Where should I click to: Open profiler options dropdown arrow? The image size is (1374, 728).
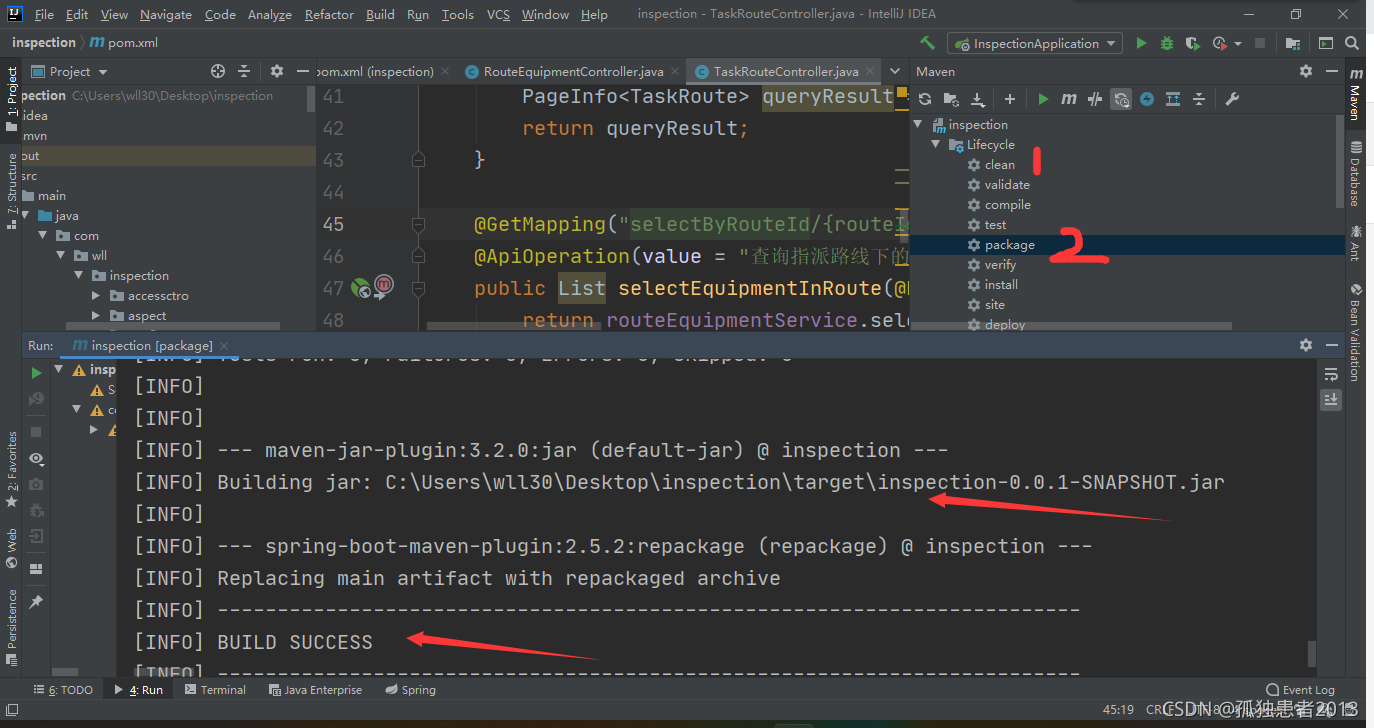1238,44
